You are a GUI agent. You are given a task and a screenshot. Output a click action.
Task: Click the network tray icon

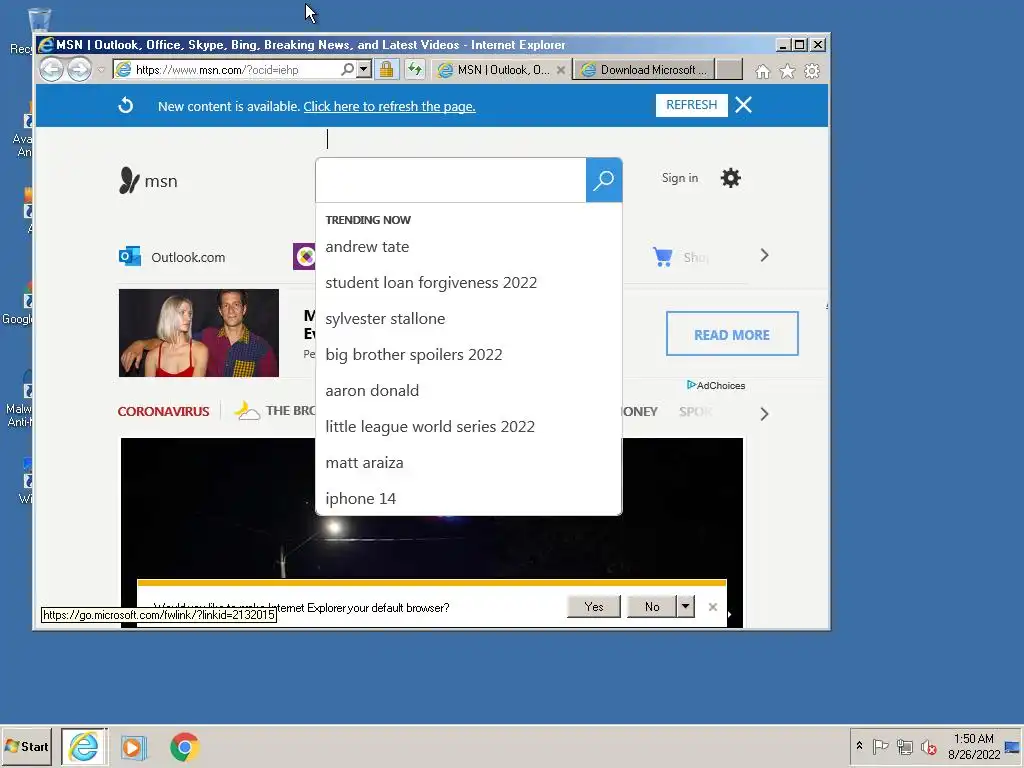[904, 746]
